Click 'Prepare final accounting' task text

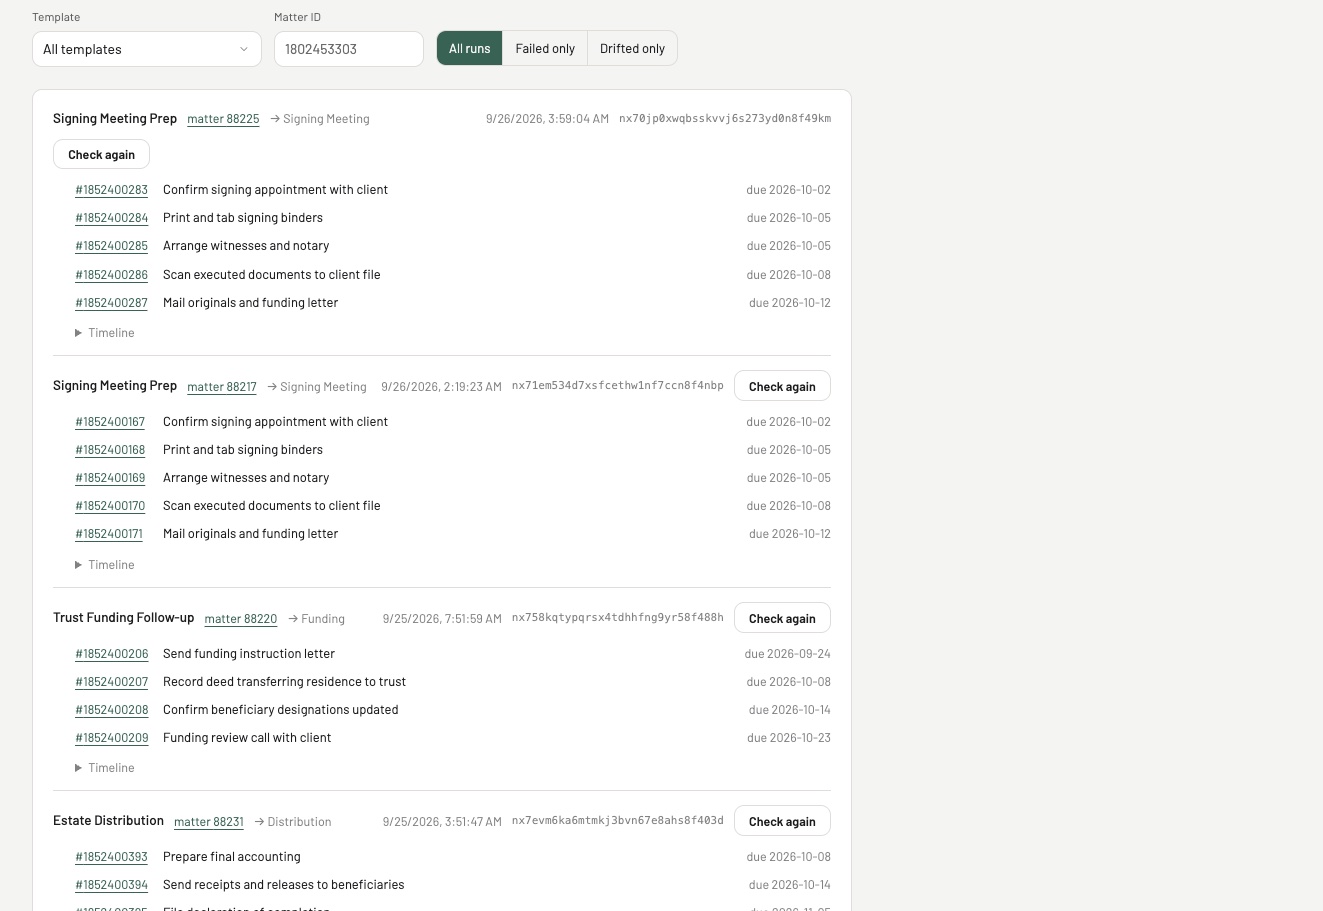232,857
